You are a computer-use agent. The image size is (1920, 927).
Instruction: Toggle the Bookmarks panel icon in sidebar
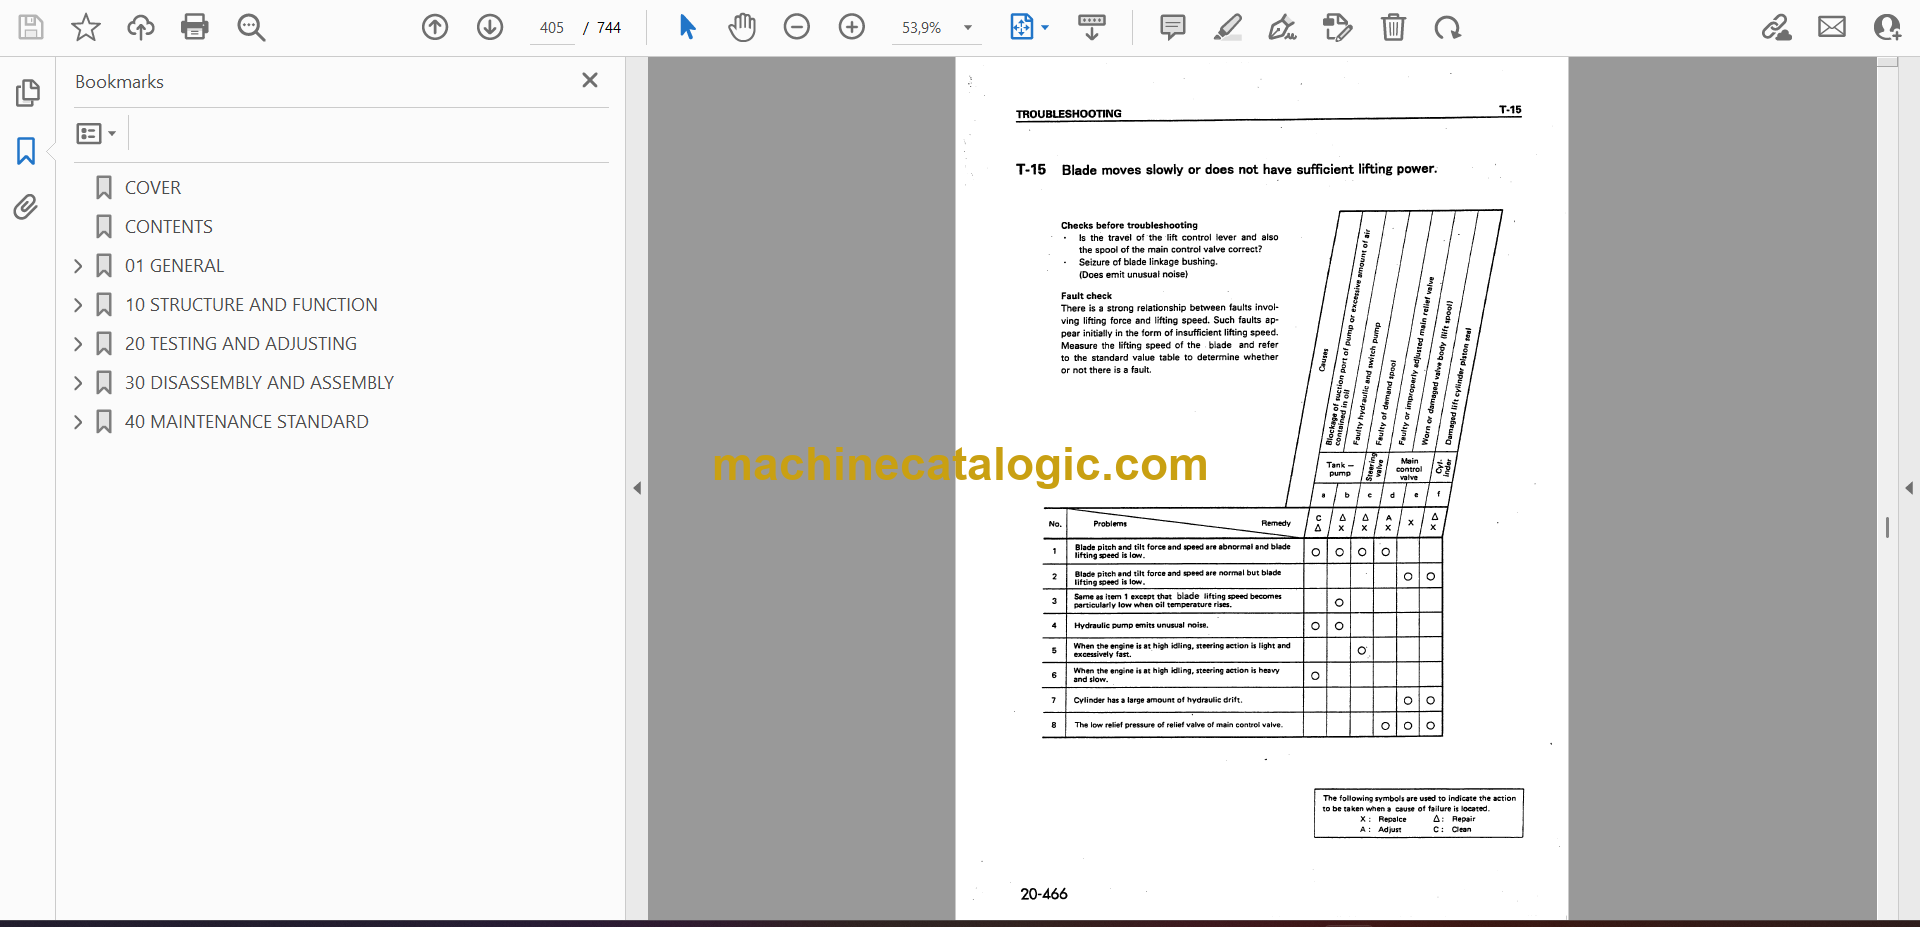pyautogui.click(x=26, y=151)
